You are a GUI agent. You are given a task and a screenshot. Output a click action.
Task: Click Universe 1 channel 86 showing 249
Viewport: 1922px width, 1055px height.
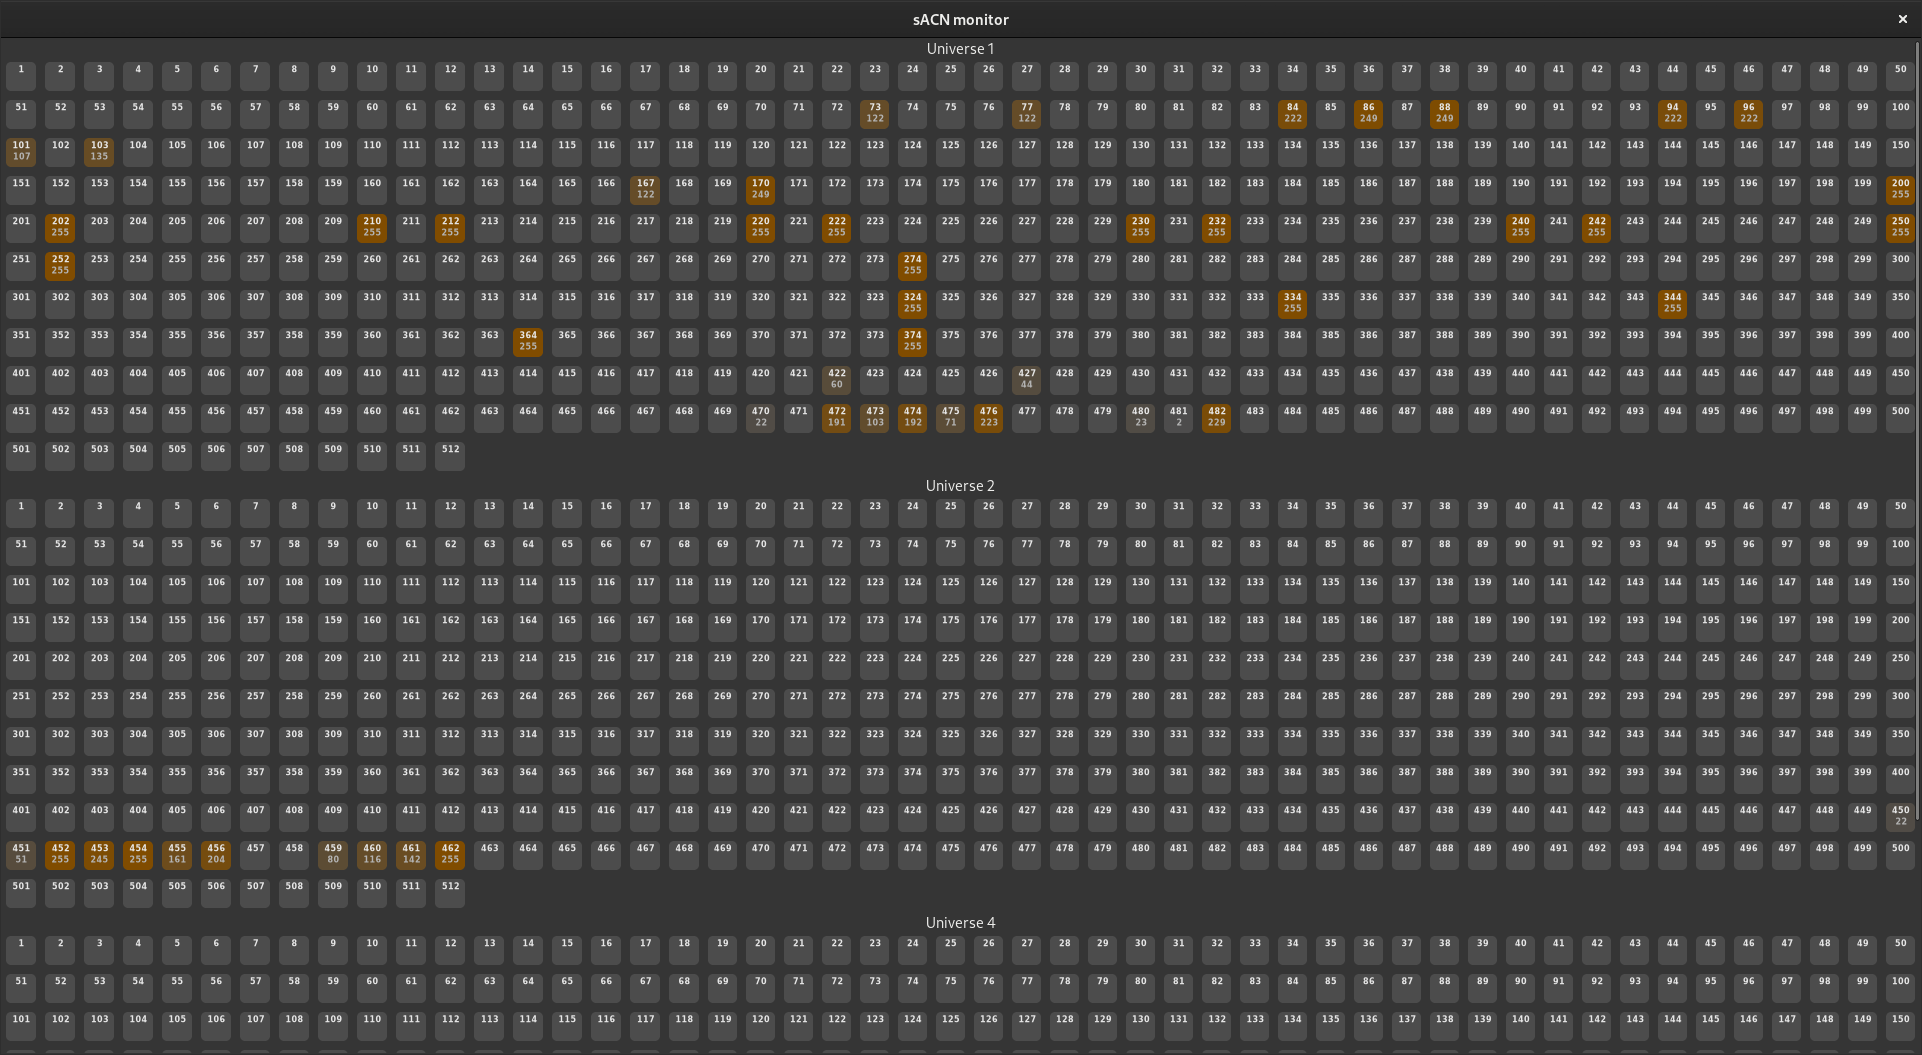[1369, 113]
